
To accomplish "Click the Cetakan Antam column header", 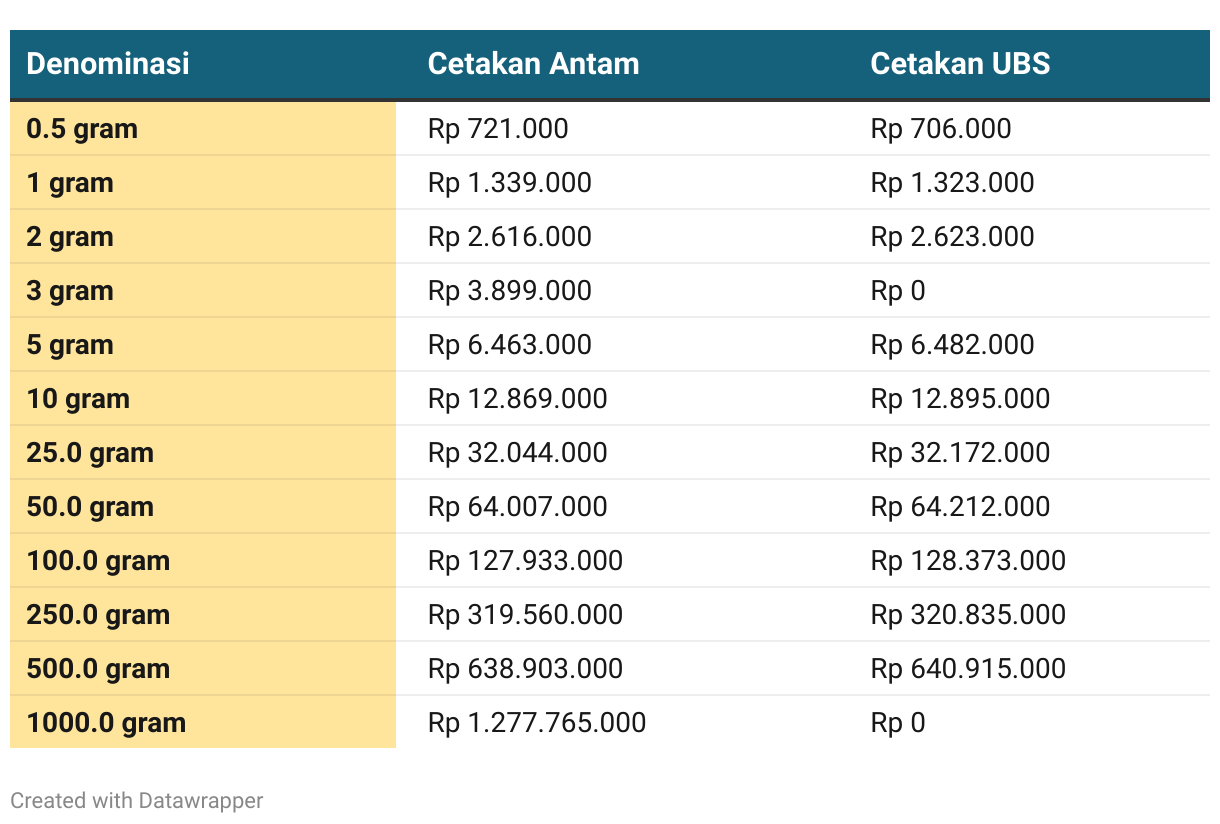I will (533, 64).
